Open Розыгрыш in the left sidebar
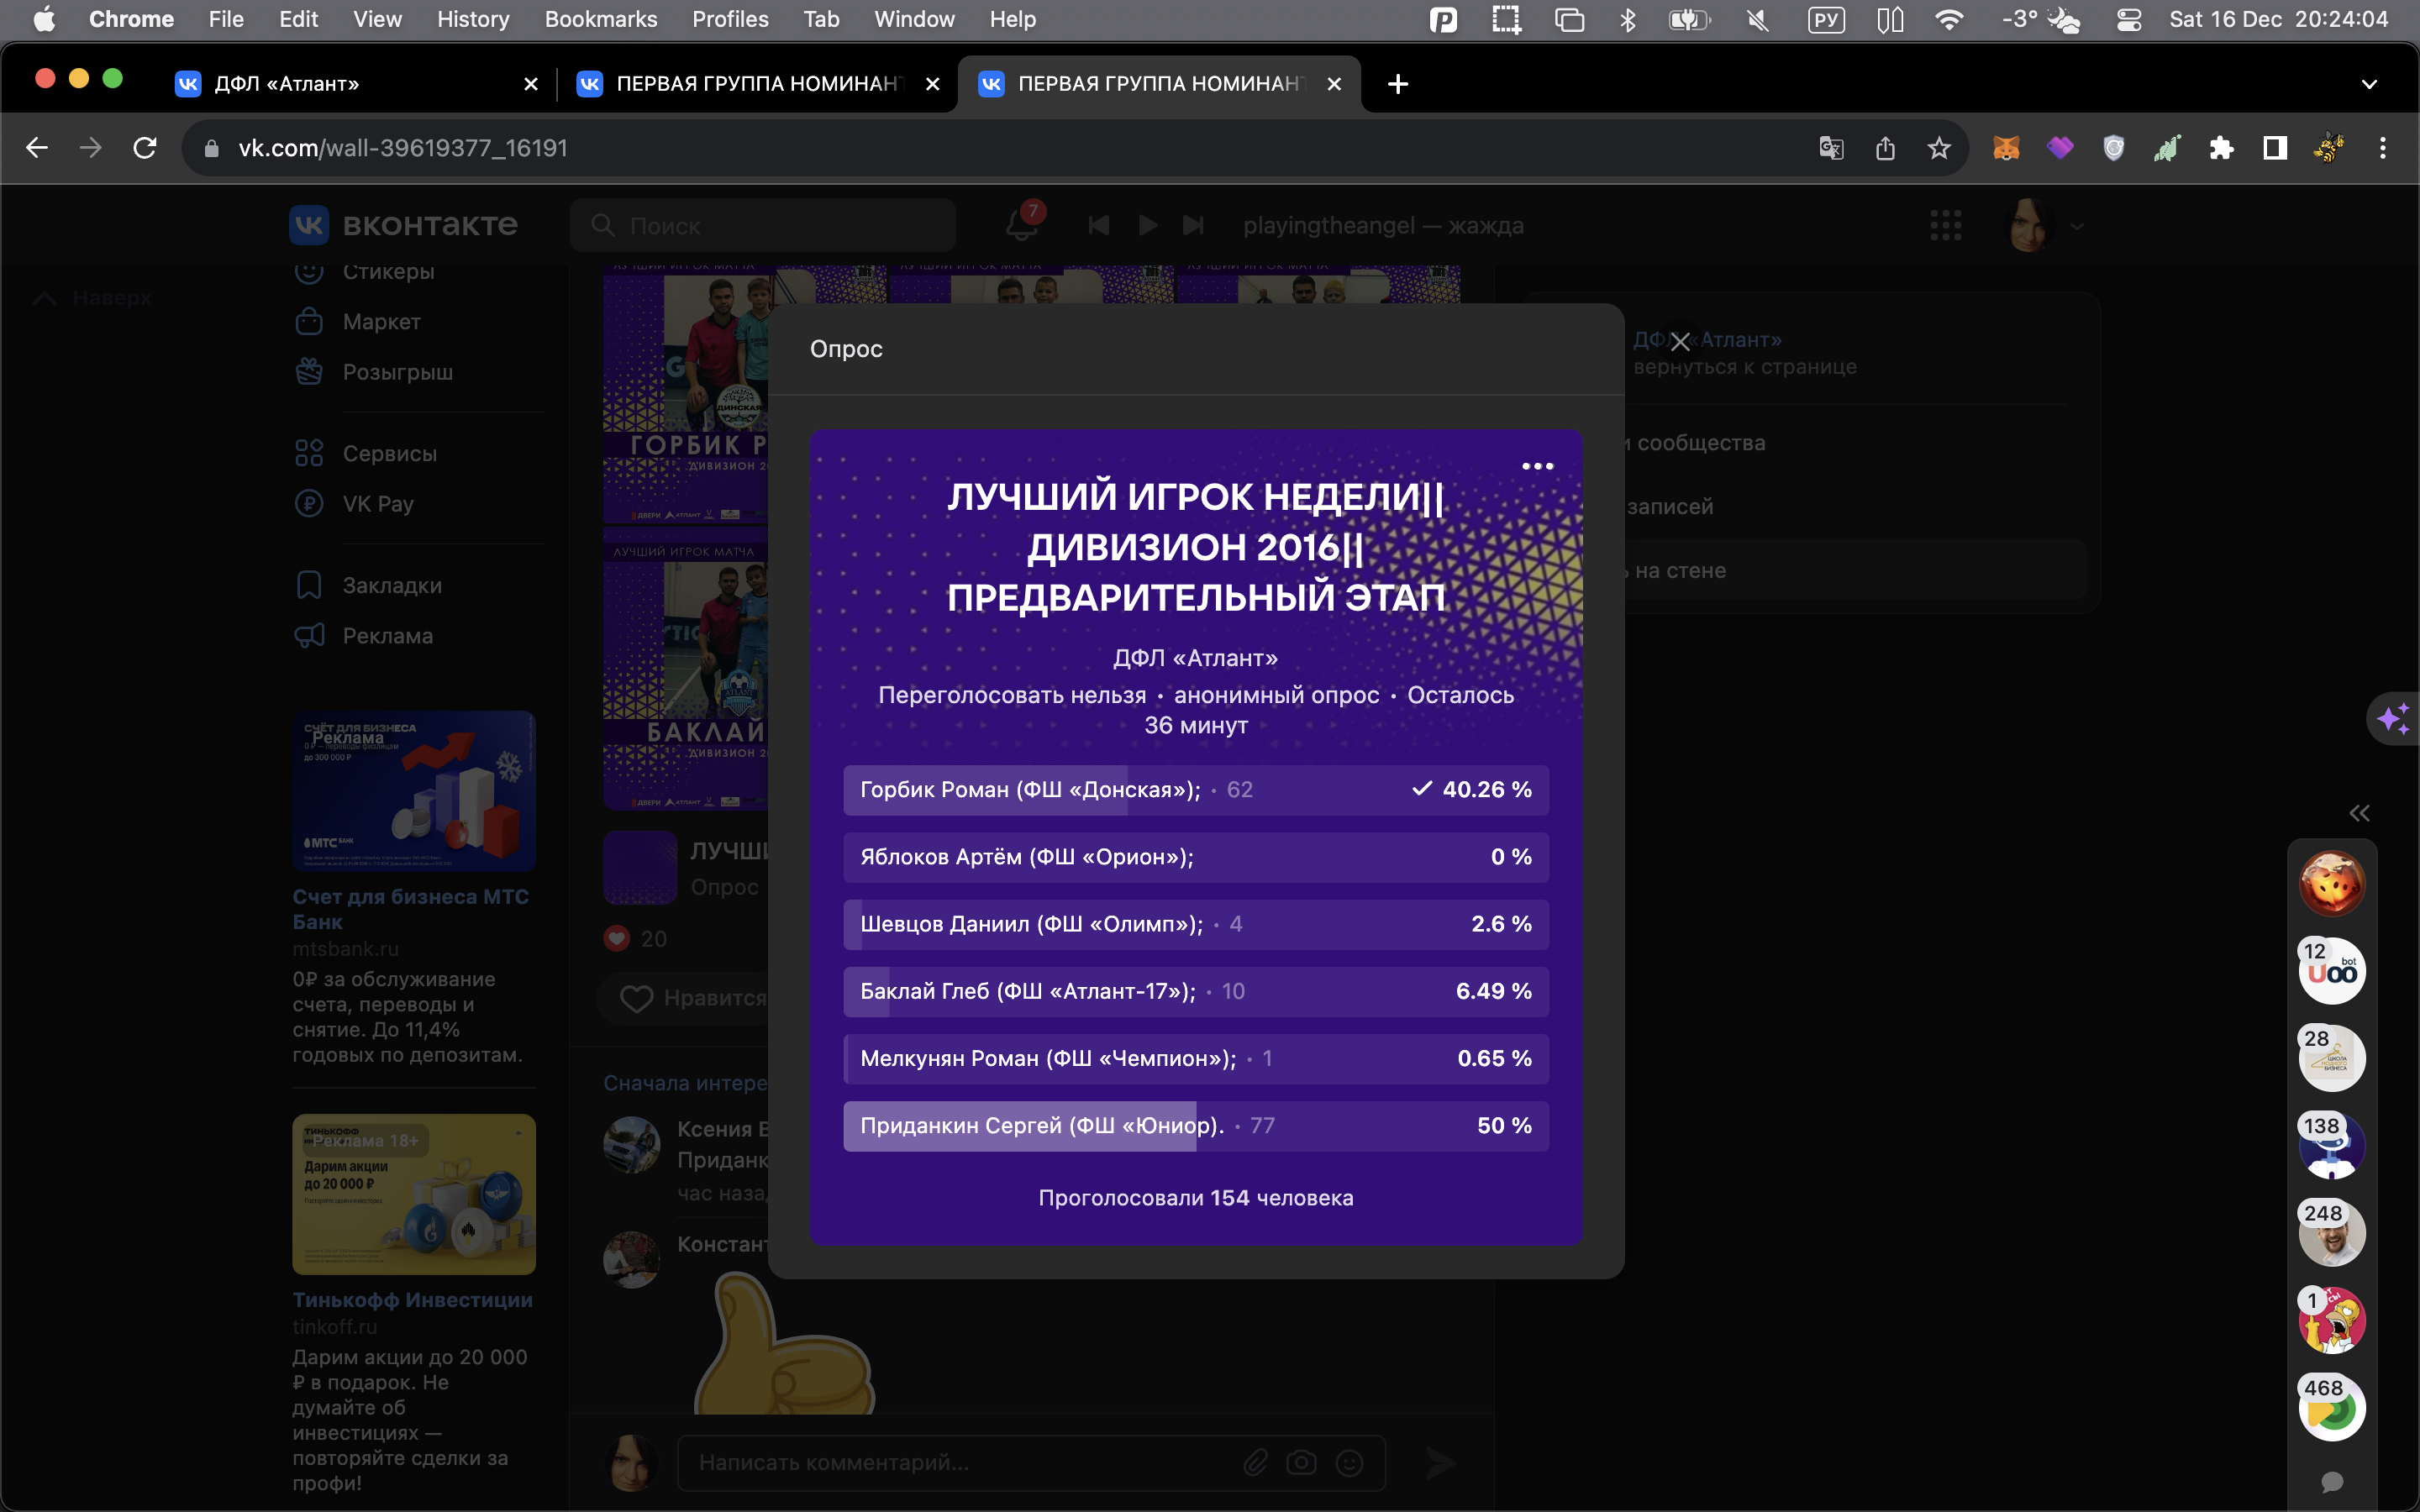 [397, 372]
